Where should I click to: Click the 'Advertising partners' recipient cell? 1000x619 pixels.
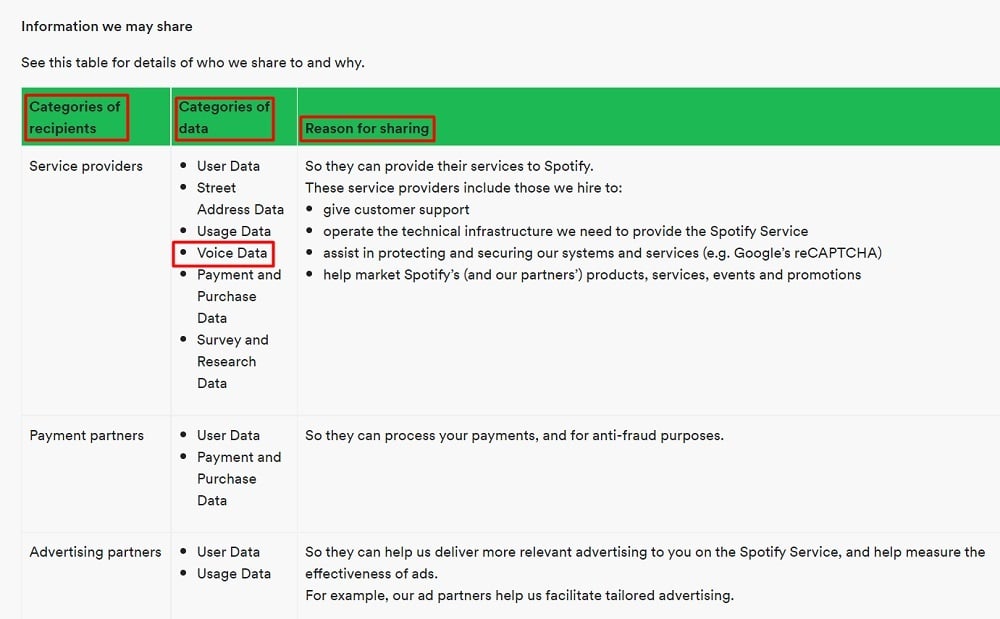point(96,552)
